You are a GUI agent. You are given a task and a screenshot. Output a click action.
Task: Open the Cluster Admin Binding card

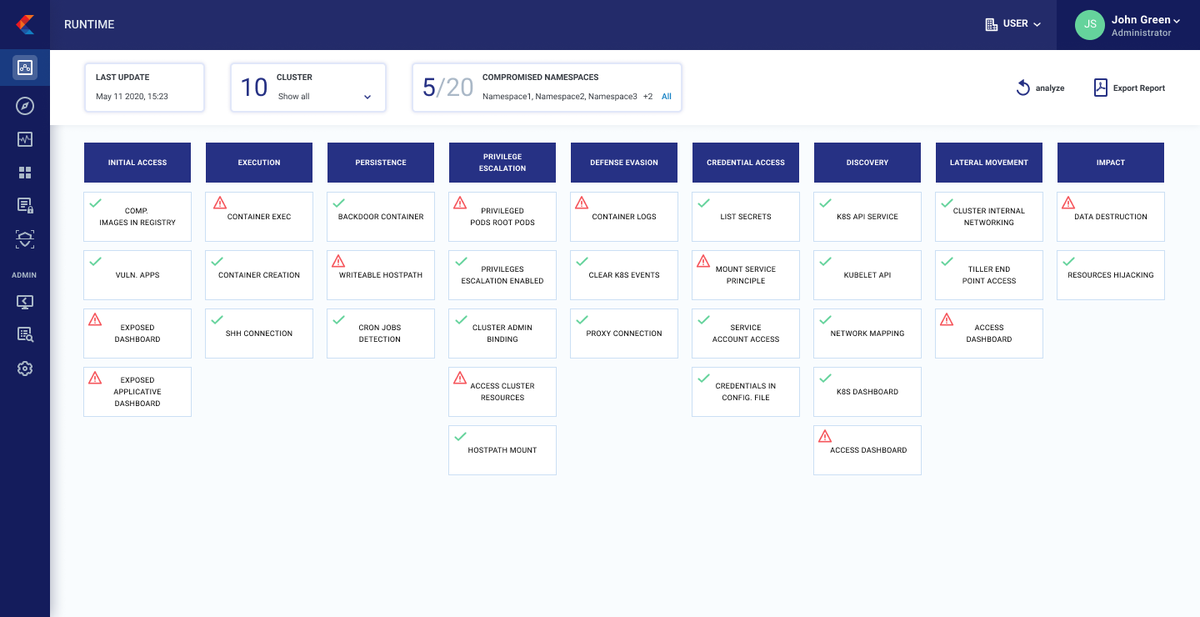coord(503,333)
